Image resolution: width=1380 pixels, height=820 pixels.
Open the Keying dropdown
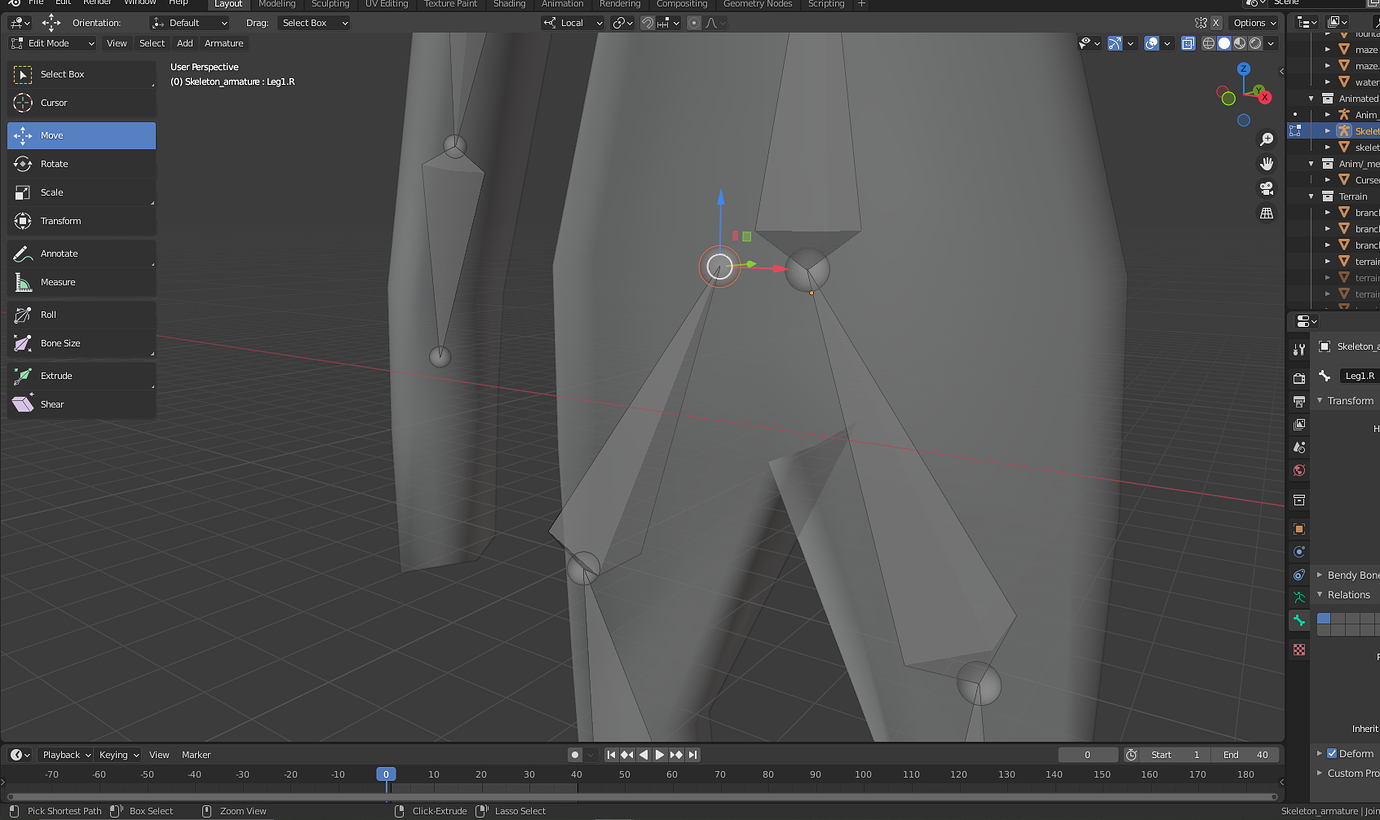[117, 755]
